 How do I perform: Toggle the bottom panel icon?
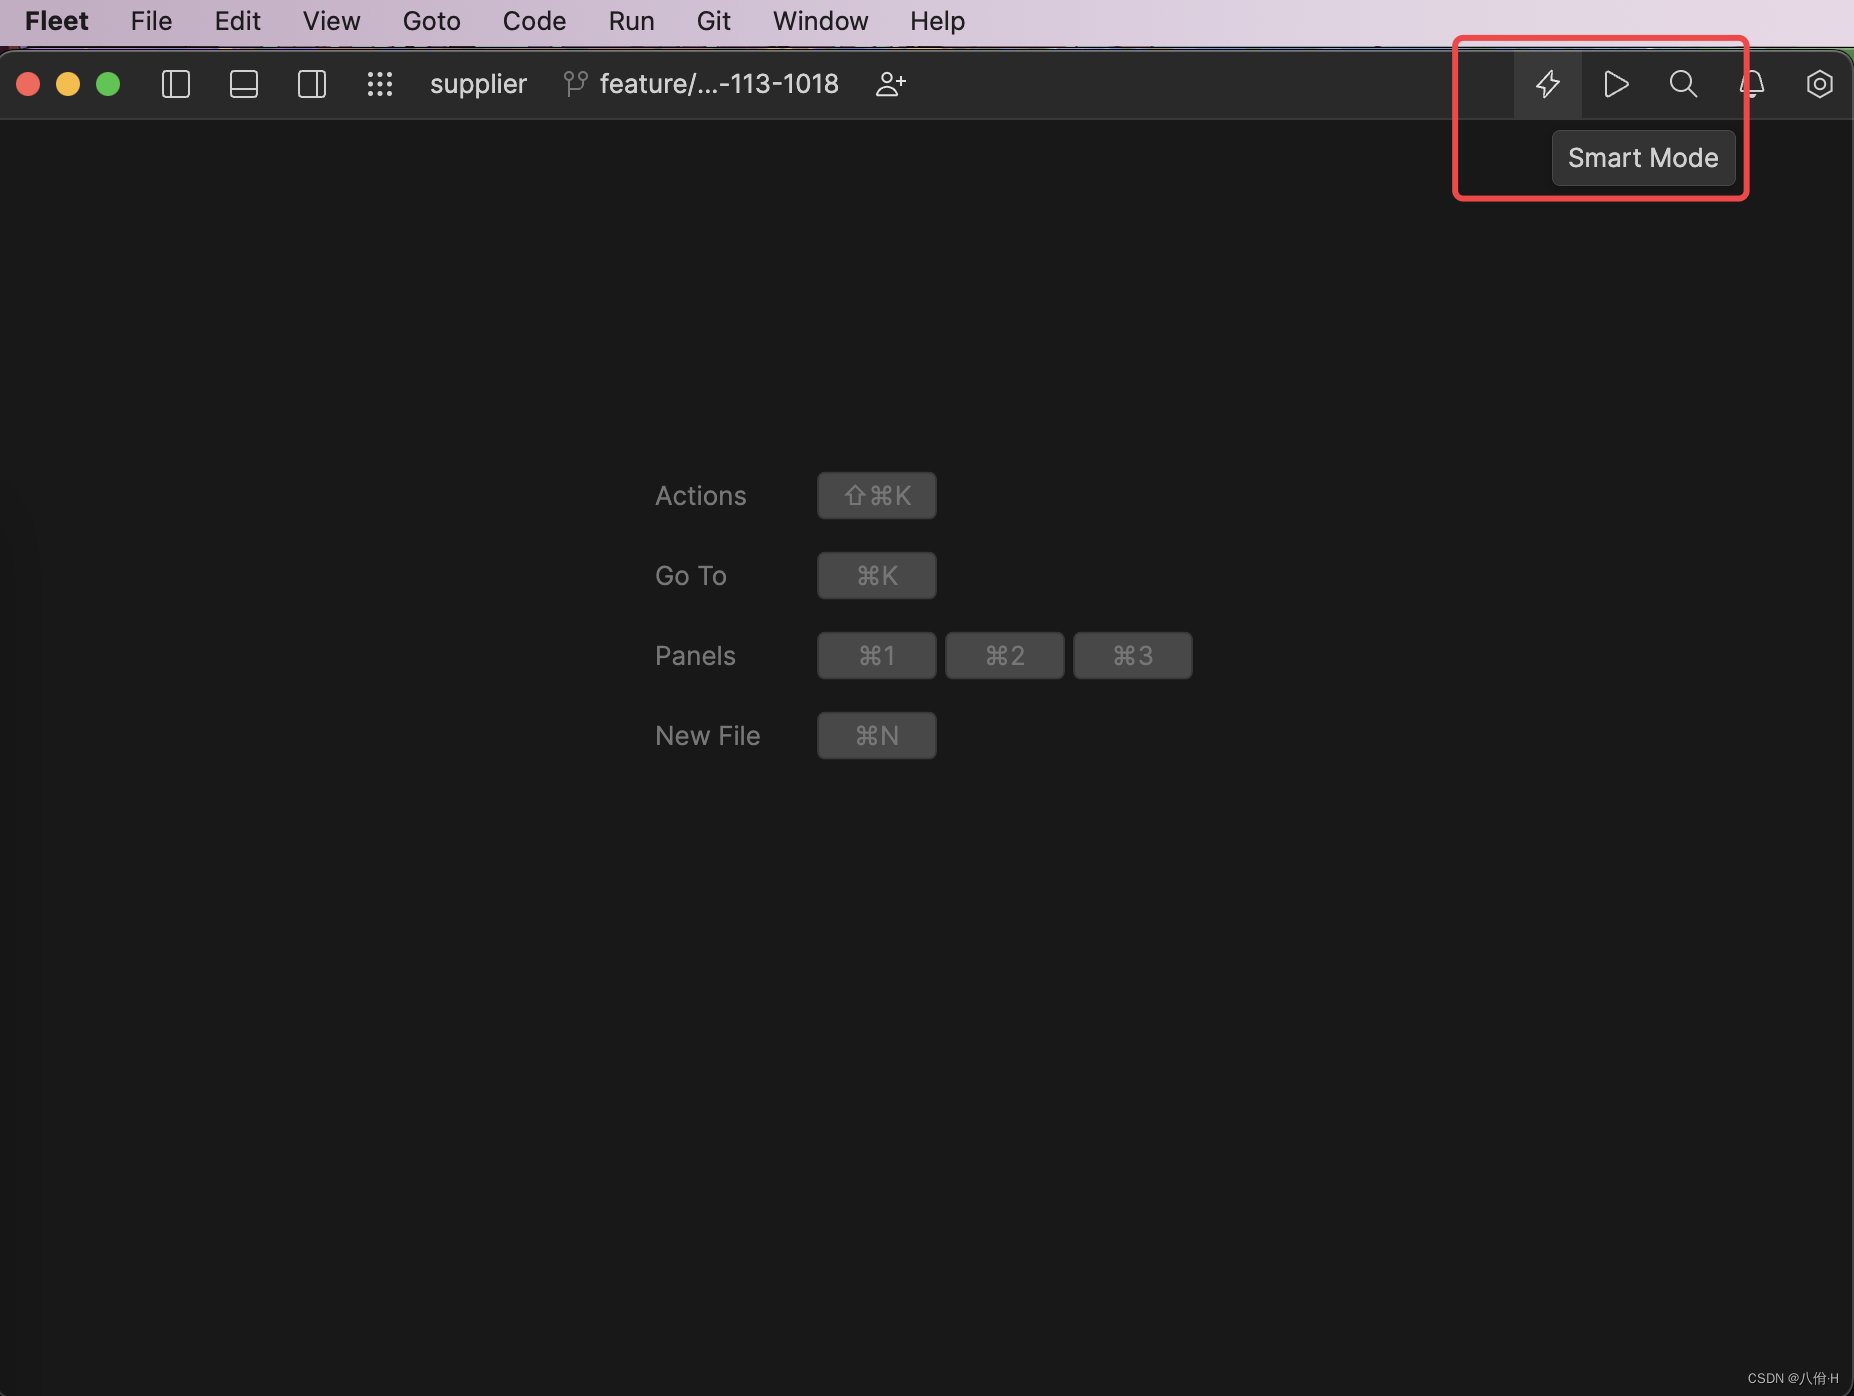(244, 84)
